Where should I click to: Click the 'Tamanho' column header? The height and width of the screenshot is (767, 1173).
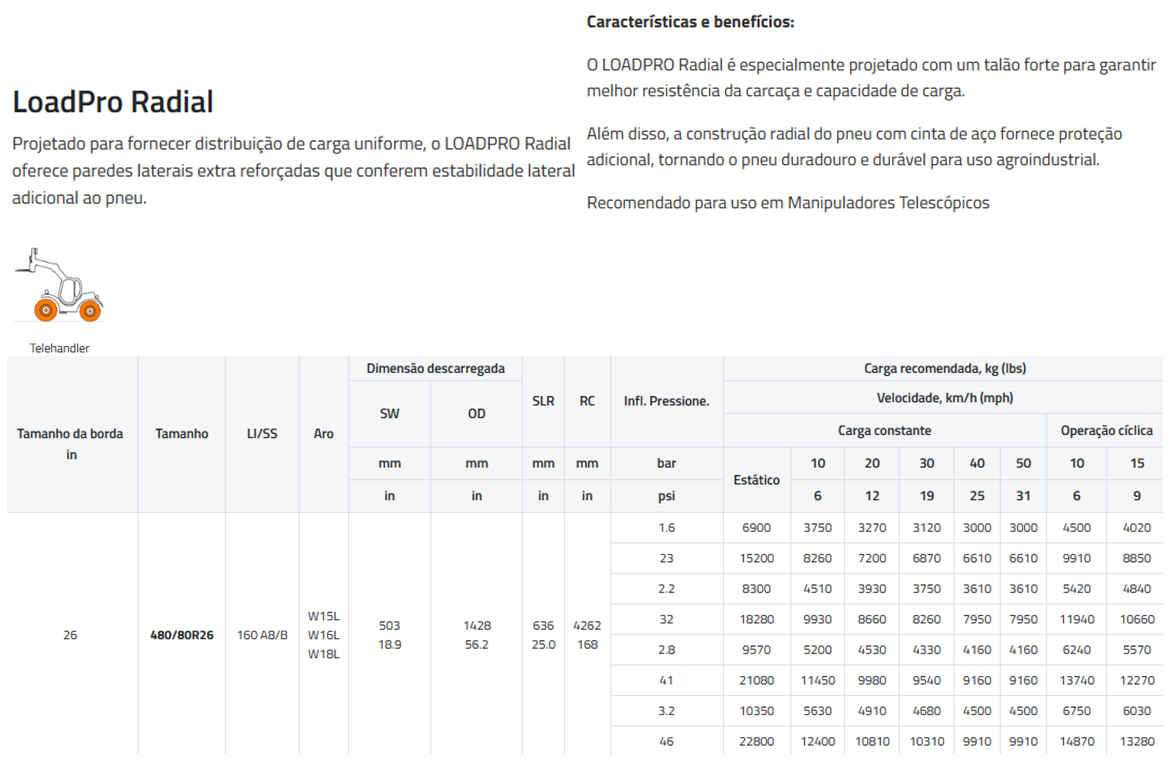click(182, 433)
